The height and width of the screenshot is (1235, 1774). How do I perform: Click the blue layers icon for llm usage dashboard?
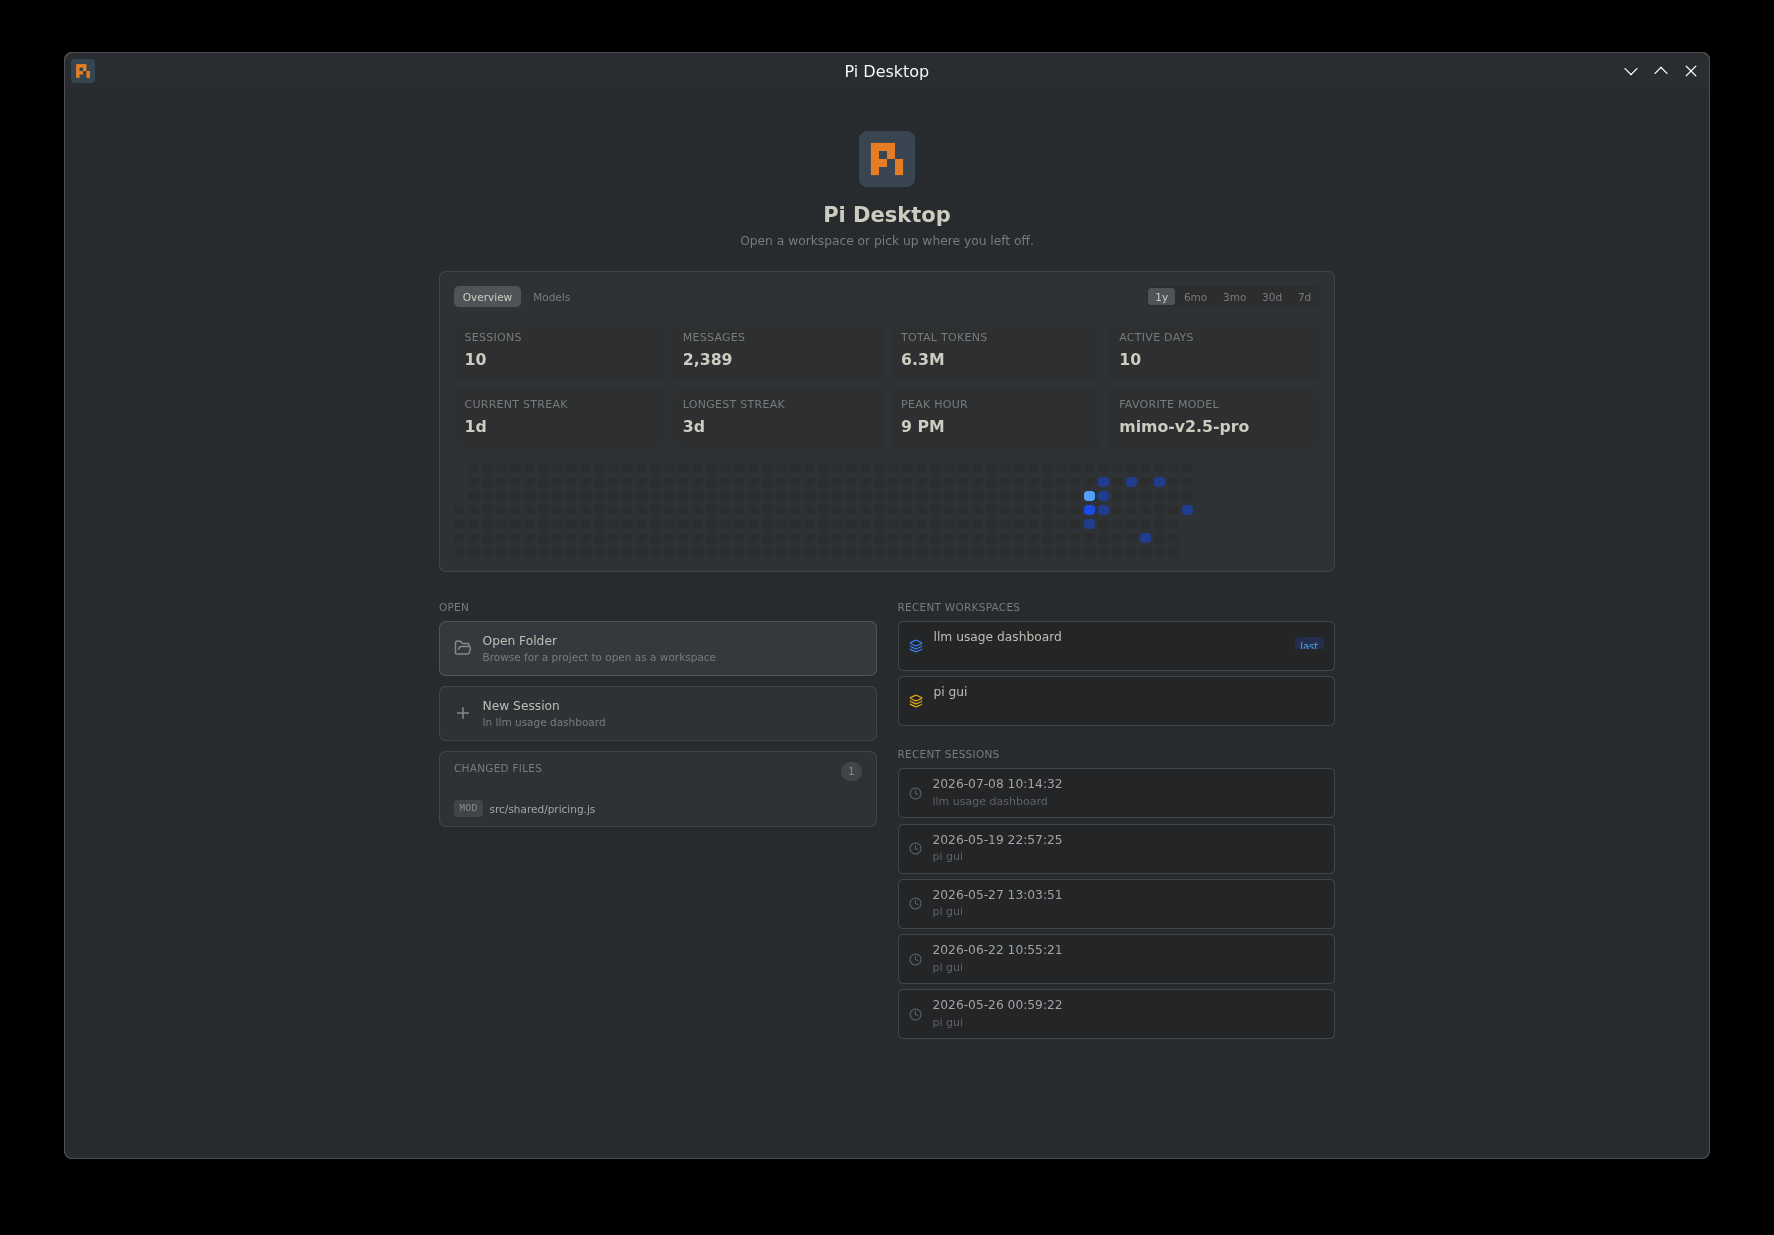point(916,646)
